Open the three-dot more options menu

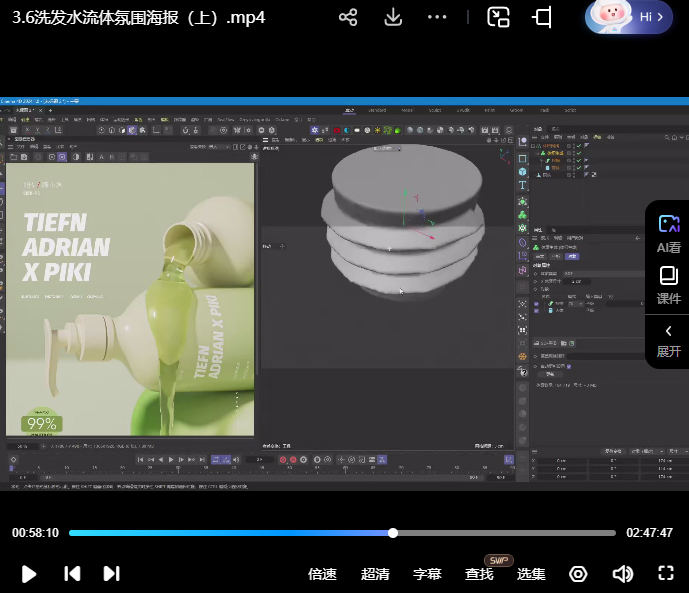coord(438,18)
